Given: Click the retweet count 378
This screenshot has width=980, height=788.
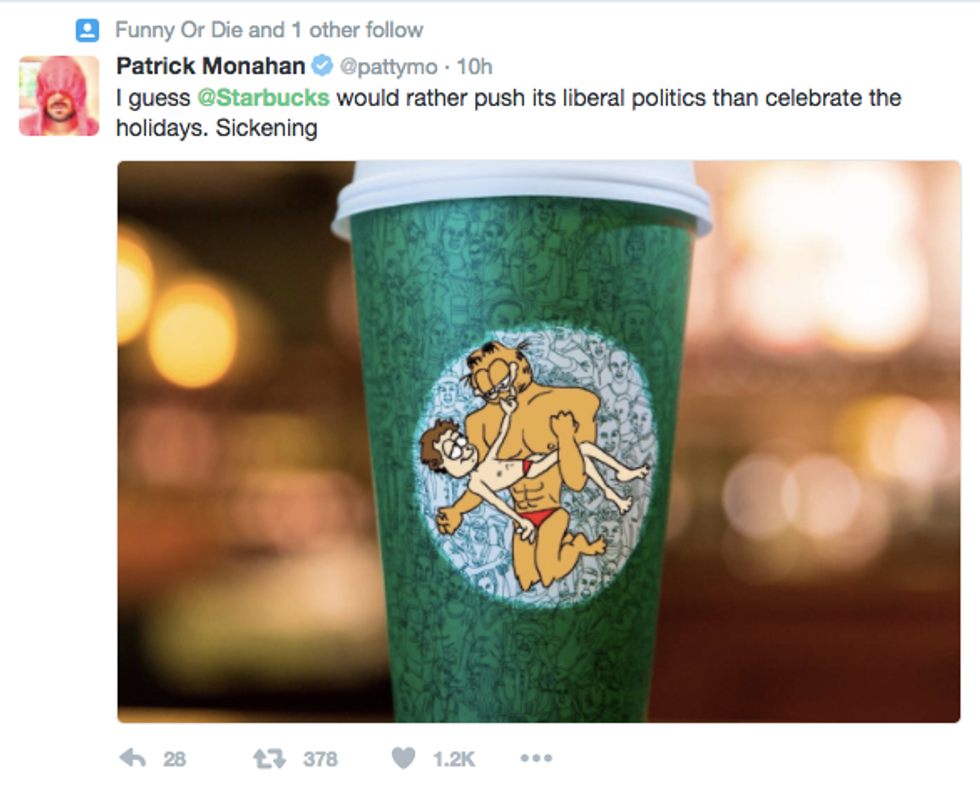Looking at the screenshot, I should tap(320, 760).
